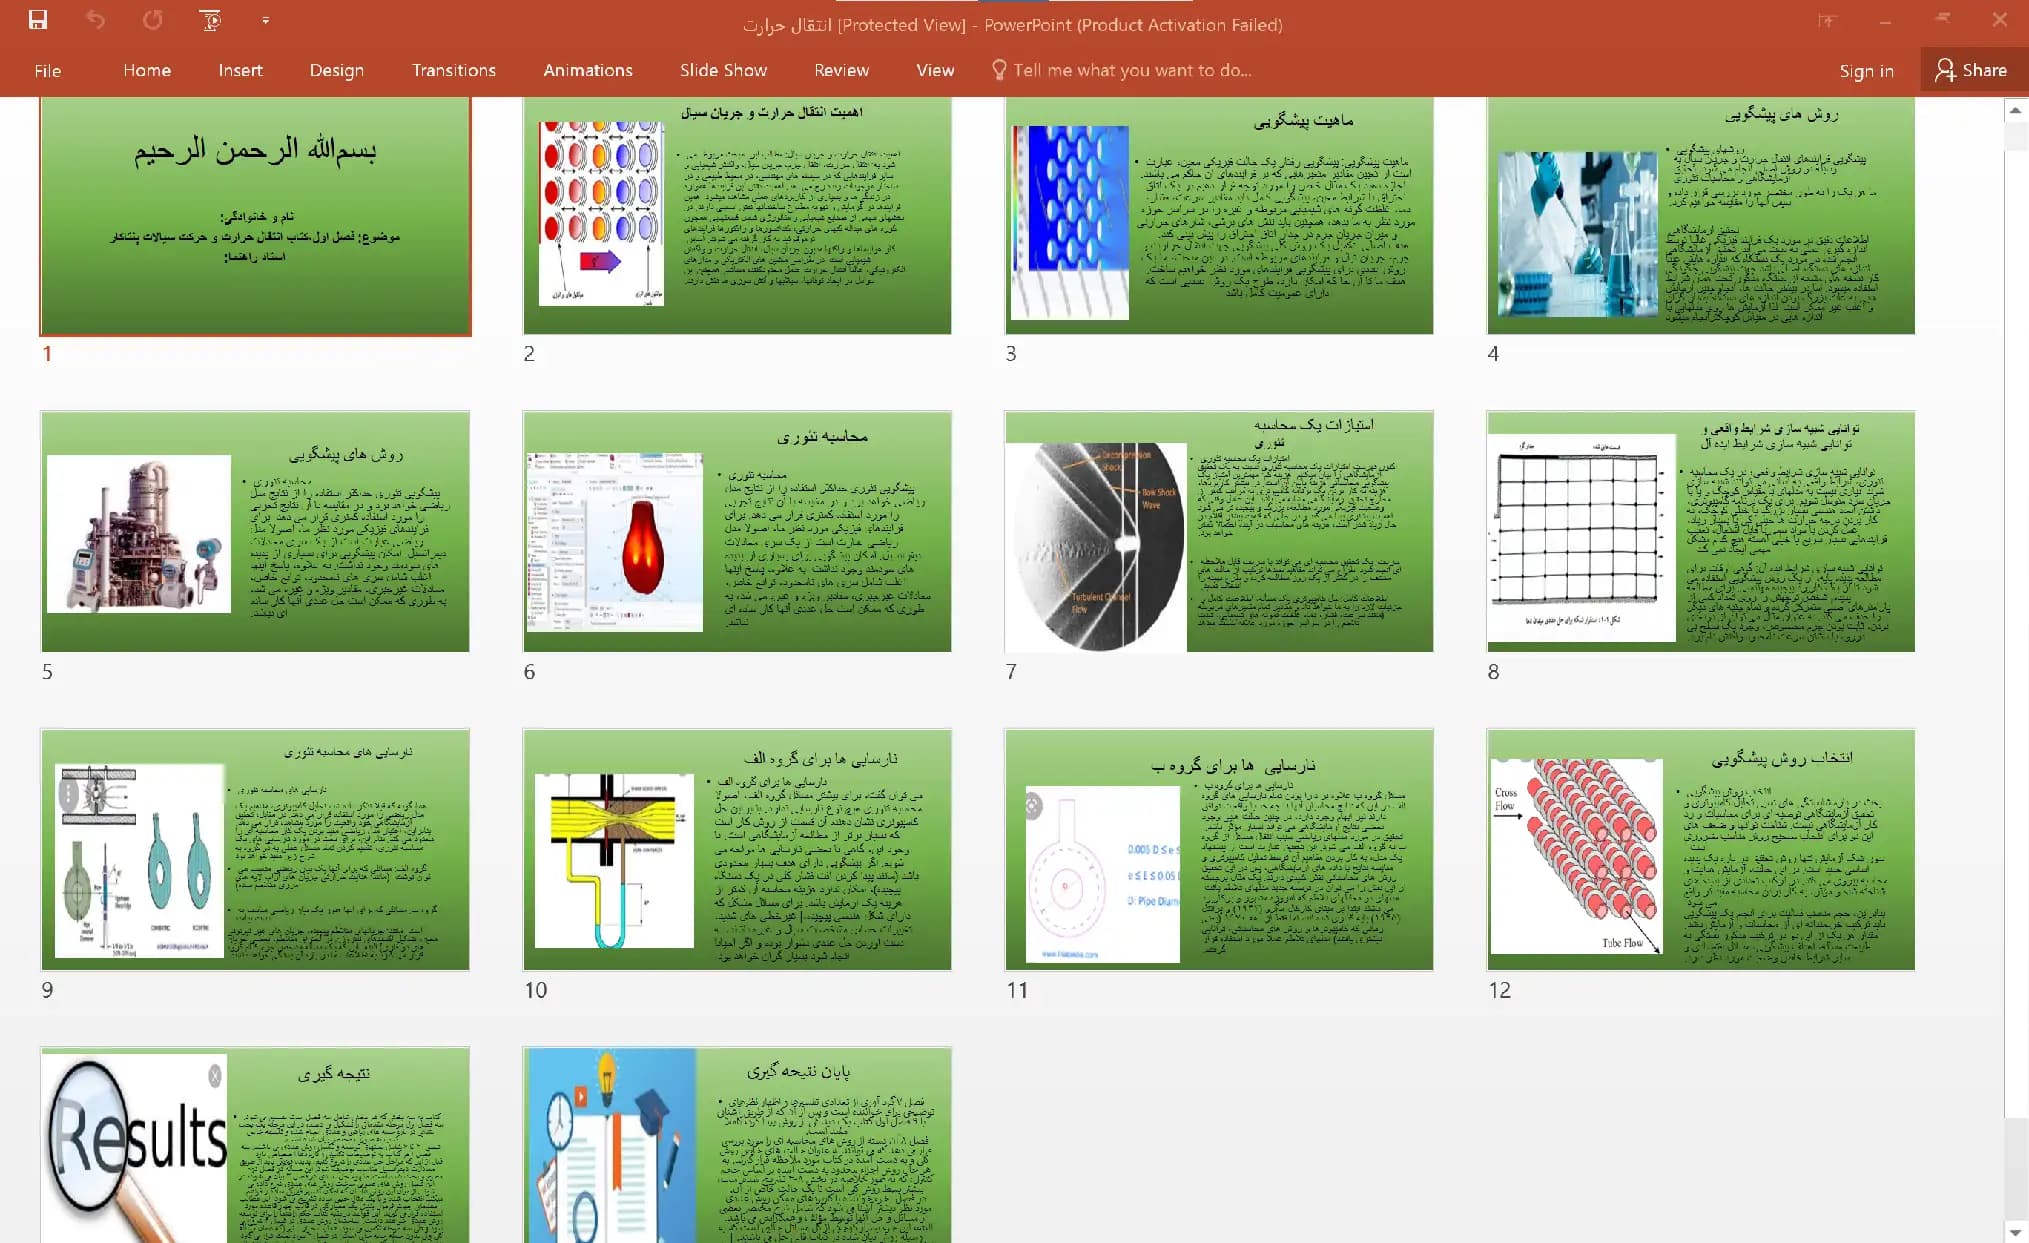Select slide 4 laboratory photo thumbnail

(x=1701, y=215)
